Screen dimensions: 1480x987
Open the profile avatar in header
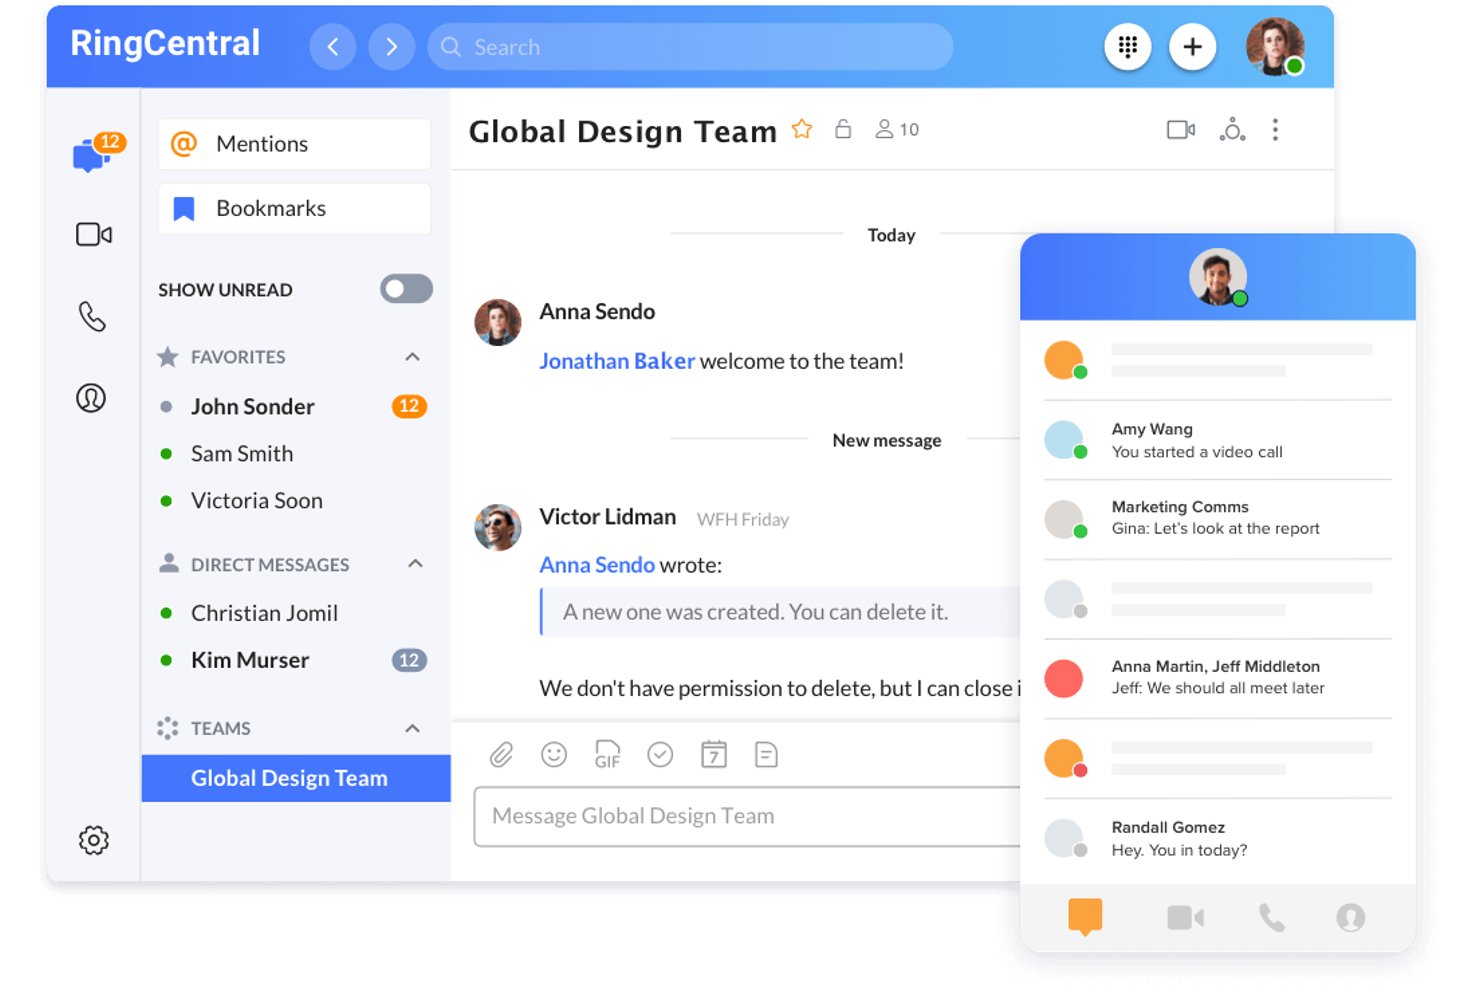coord(1275,46)
